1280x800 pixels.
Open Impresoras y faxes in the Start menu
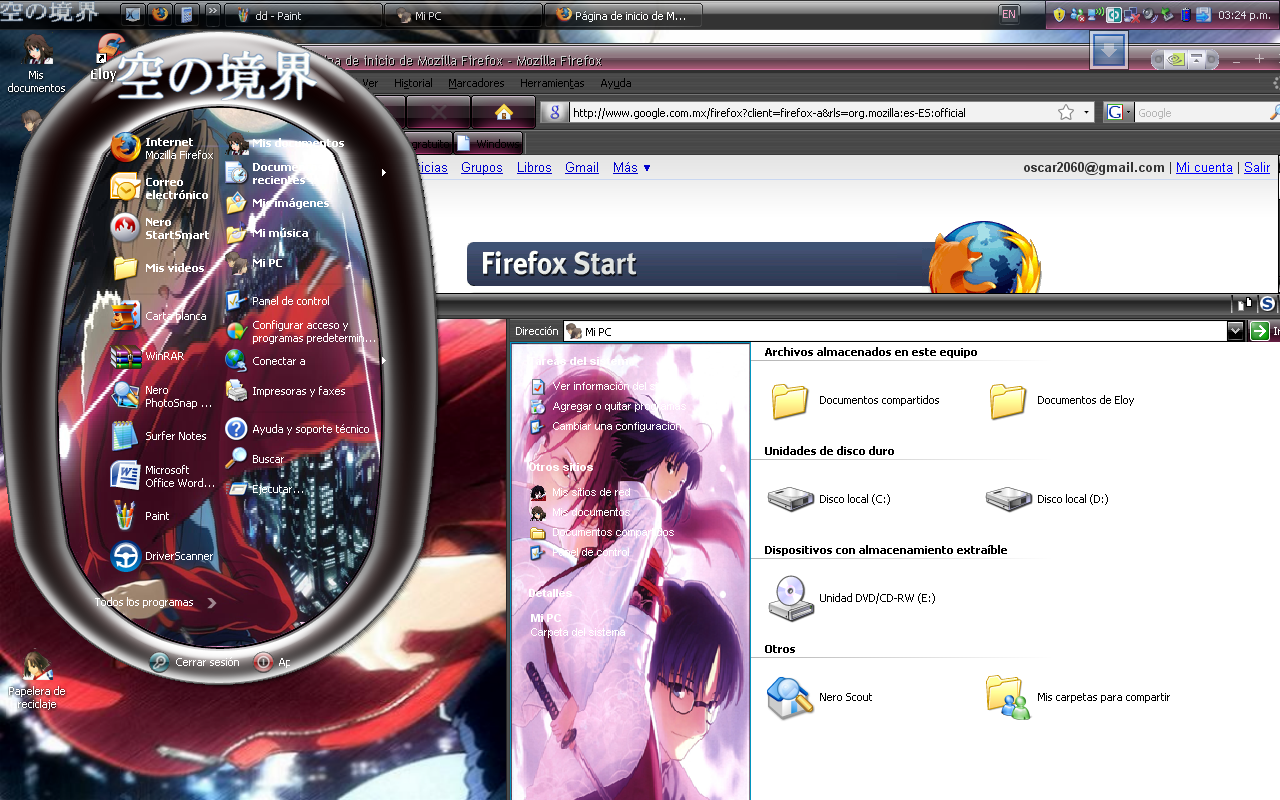point(285,391)
